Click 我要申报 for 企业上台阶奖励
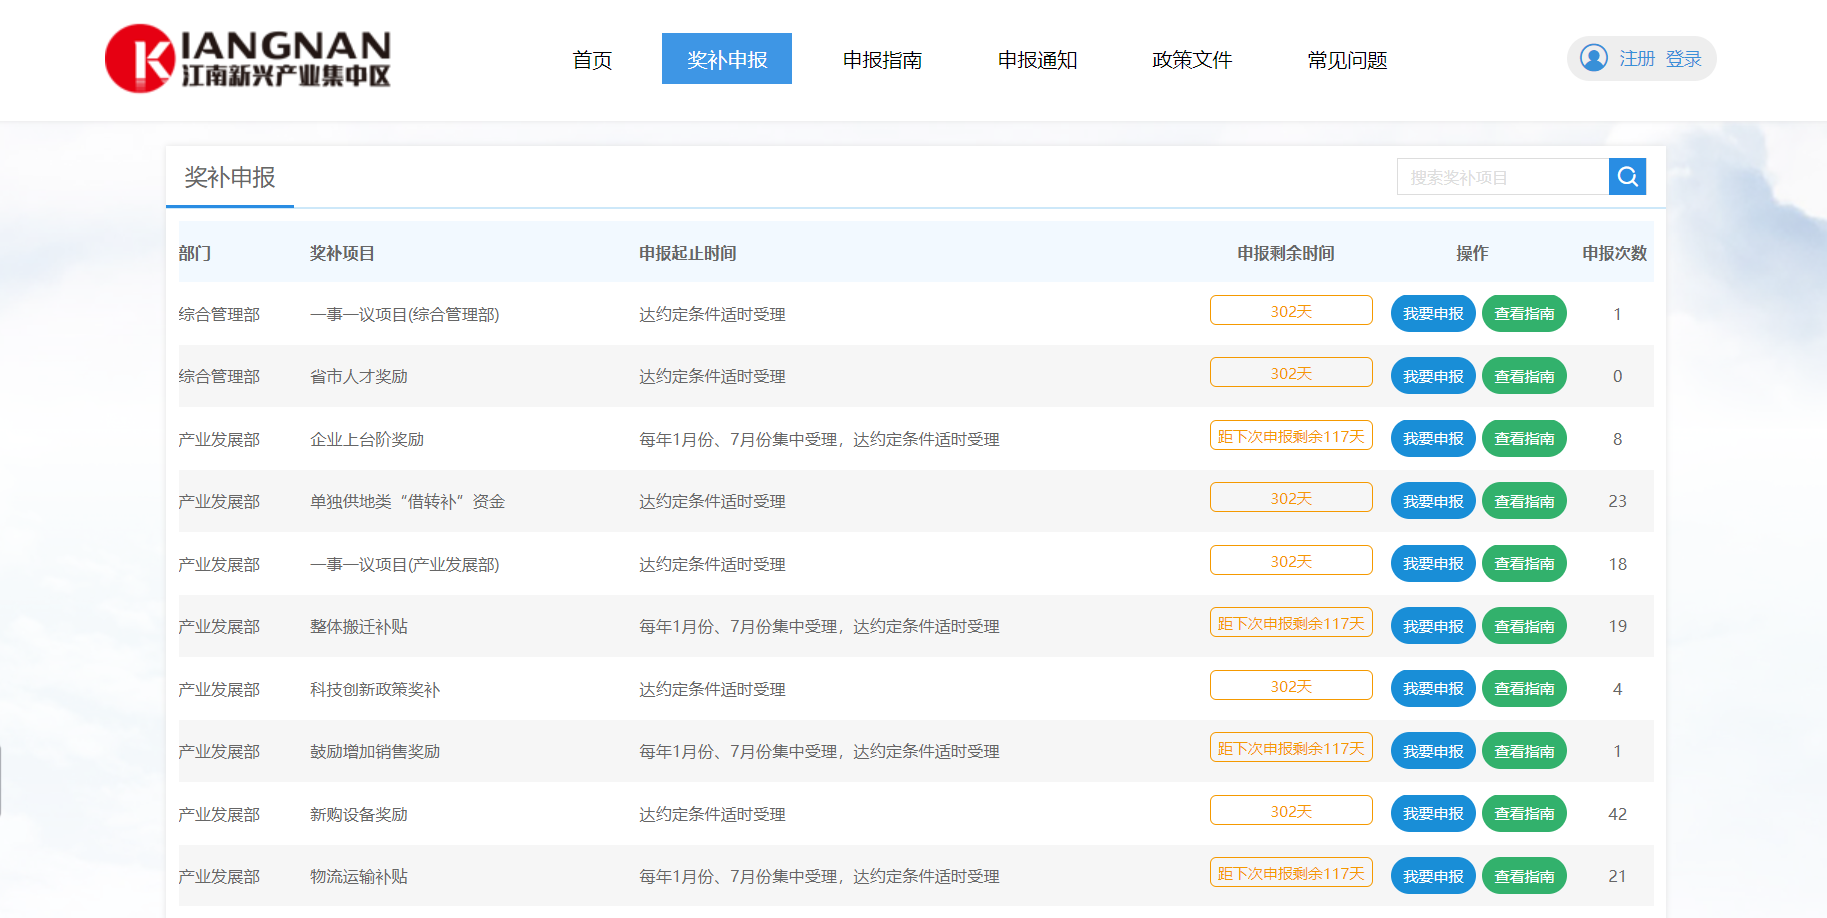Image resolution: width=1827 pixels, height=918 pixels. (1433, 439)
